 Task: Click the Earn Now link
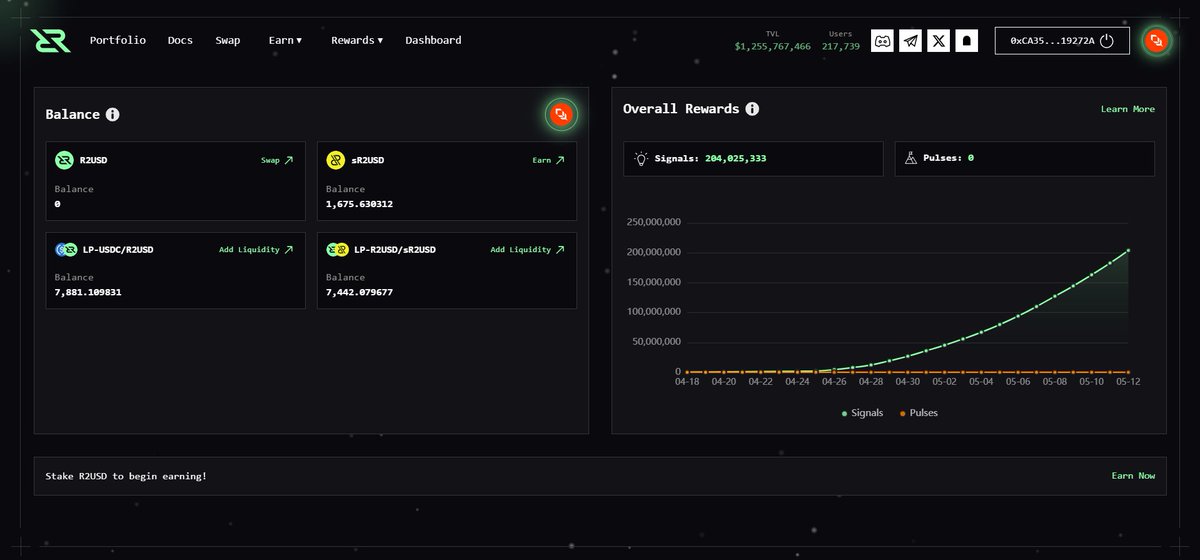pos(1133,476)
